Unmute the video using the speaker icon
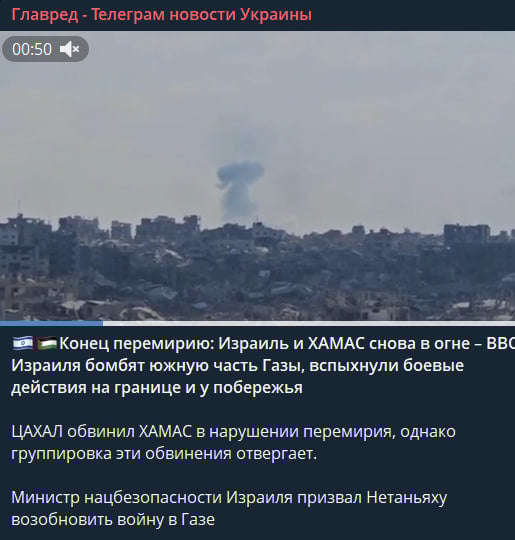The image size is (515, 540). coord(70,49)
